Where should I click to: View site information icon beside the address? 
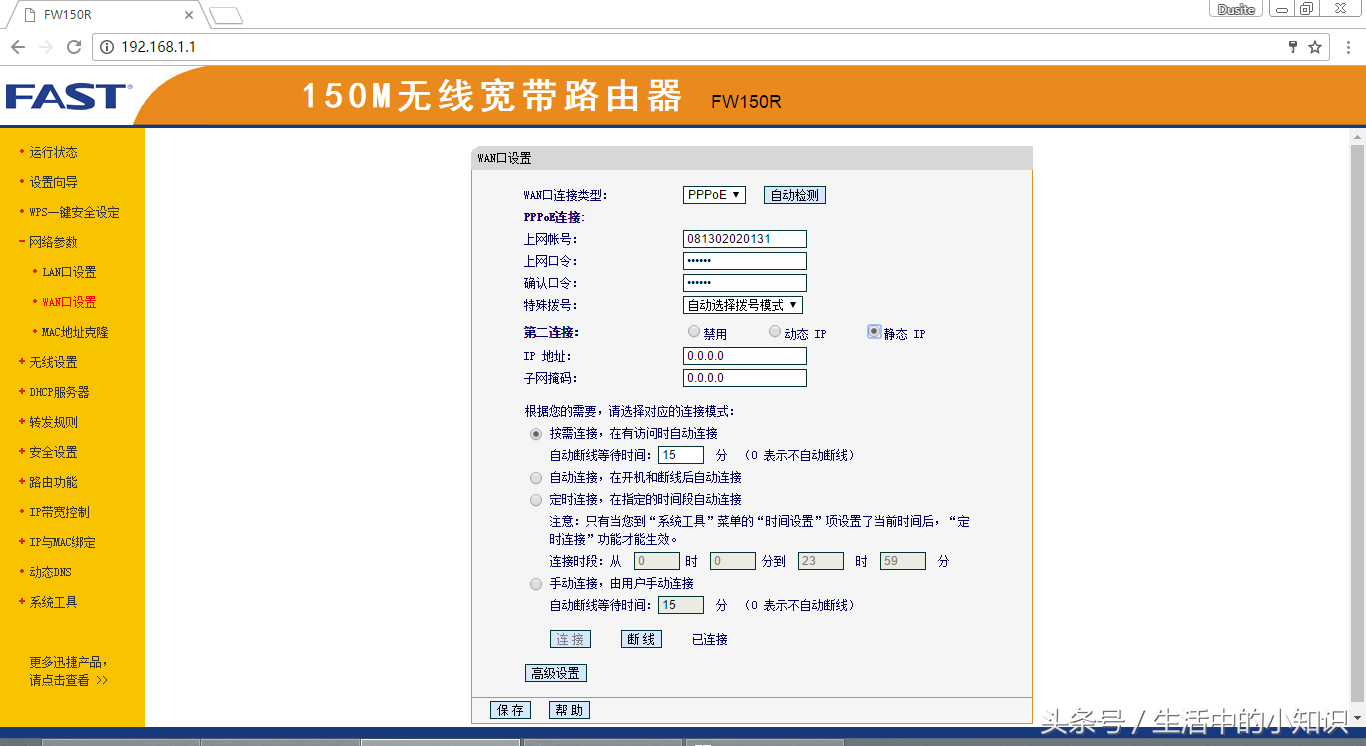click(108, 47)
